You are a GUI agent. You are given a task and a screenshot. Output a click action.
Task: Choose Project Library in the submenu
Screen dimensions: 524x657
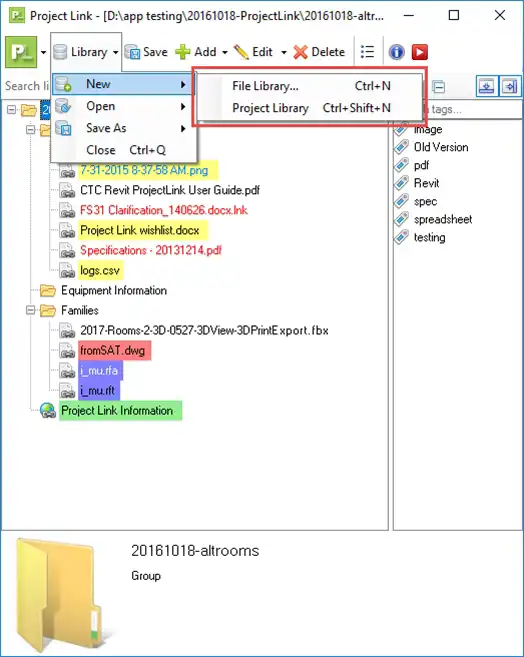point(311,108)
